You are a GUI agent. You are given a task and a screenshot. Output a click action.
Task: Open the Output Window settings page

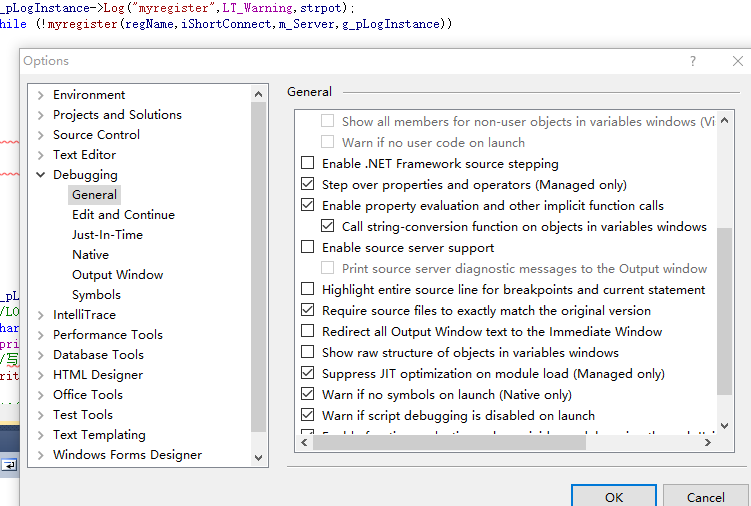tap(117, 275)
